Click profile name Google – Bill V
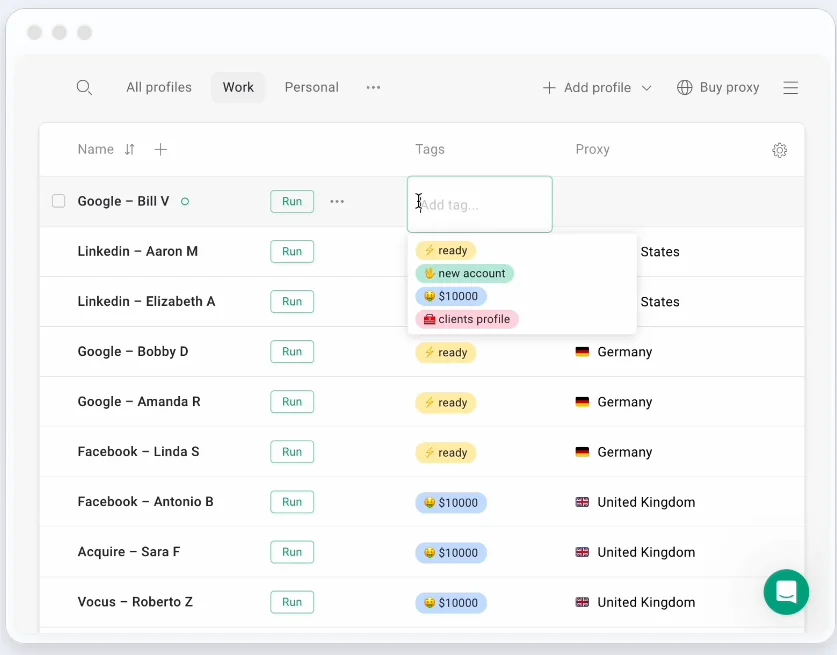This screenshot has width=837, height=655. [x=123, y=201]
